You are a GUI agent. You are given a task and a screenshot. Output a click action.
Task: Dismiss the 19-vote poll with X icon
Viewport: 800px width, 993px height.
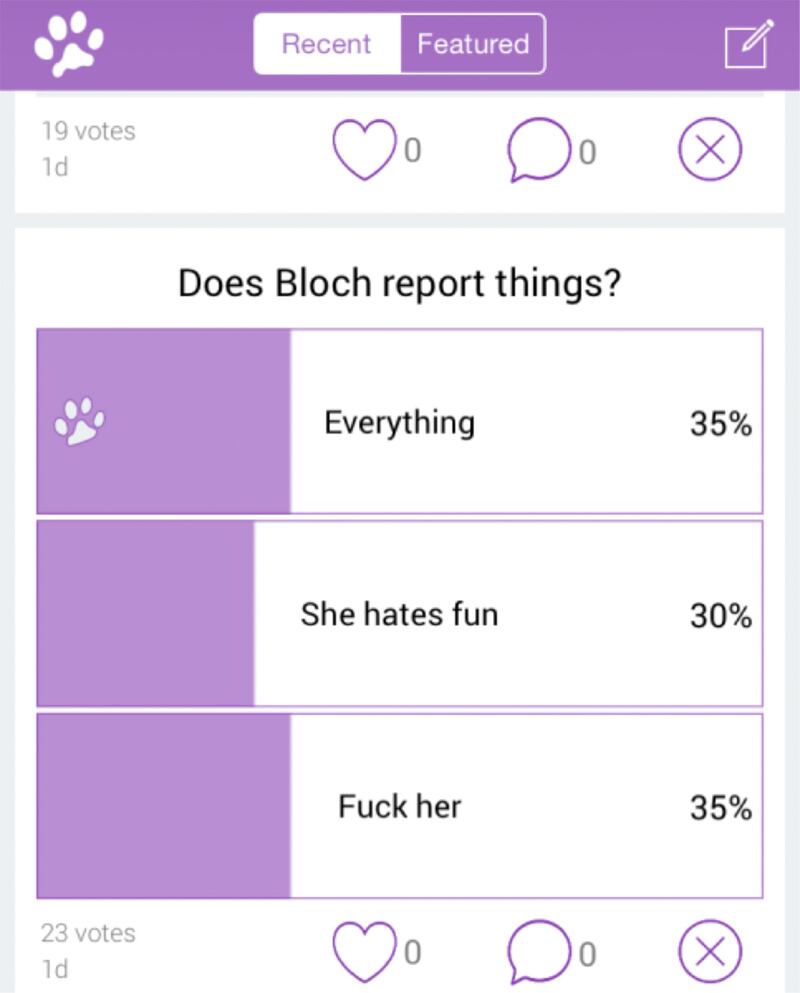pos(710,151)
